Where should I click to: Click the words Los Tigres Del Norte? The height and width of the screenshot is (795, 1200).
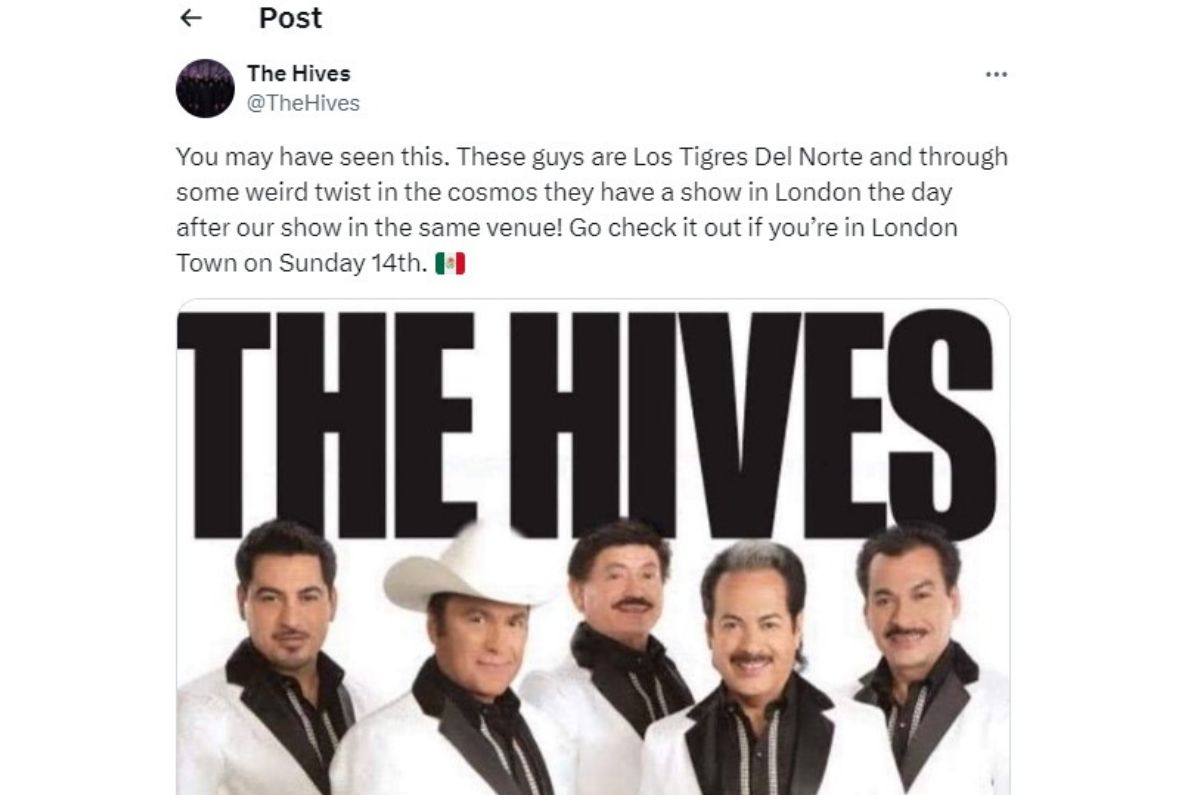733,158
